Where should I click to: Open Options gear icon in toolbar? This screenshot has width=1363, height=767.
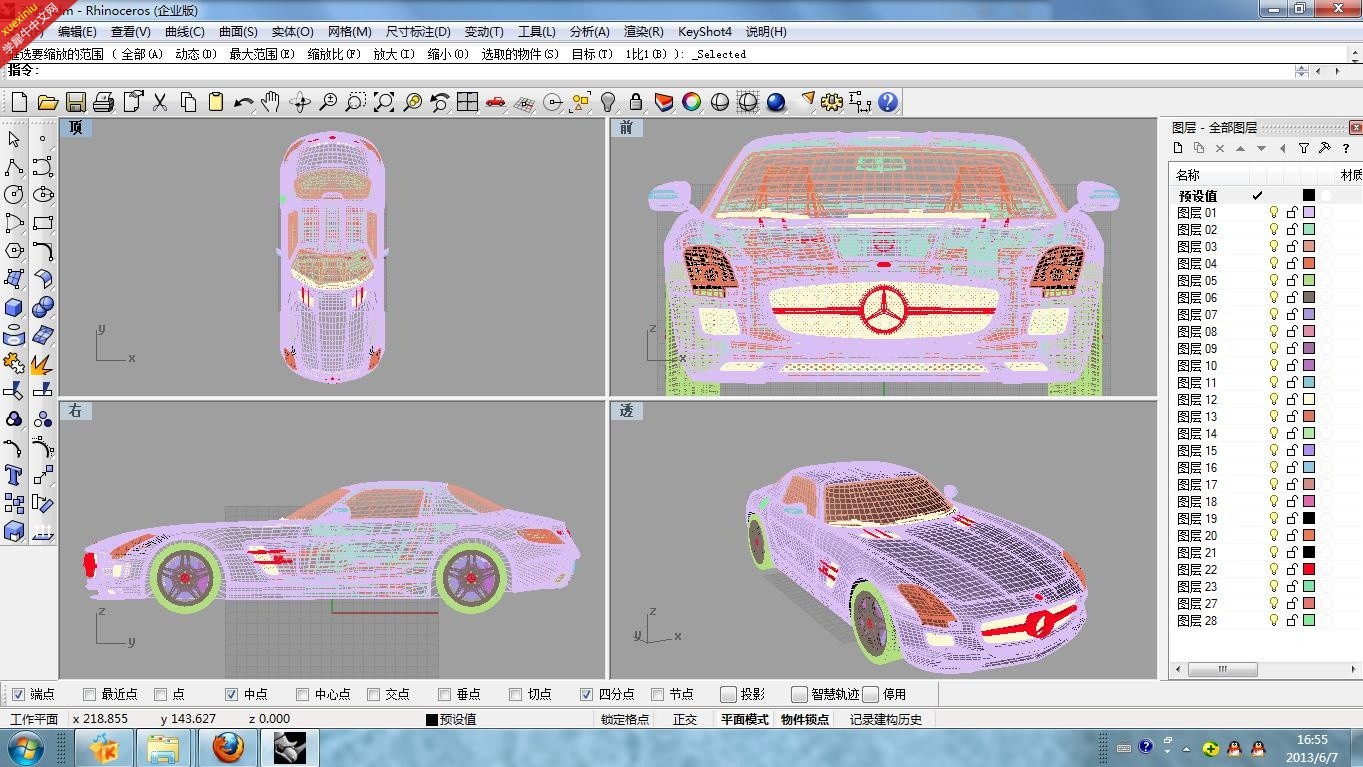click(832, 102)
